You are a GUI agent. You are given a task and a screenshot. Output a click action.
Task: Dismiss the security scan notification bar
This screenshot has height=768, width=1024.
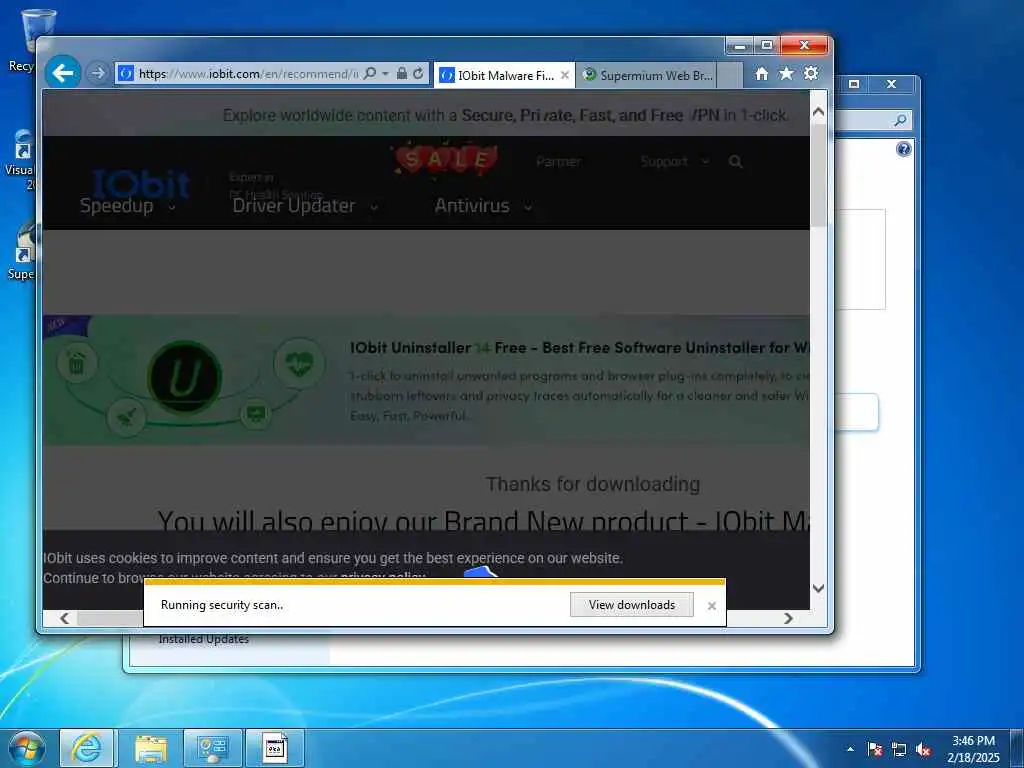point(712,605)
